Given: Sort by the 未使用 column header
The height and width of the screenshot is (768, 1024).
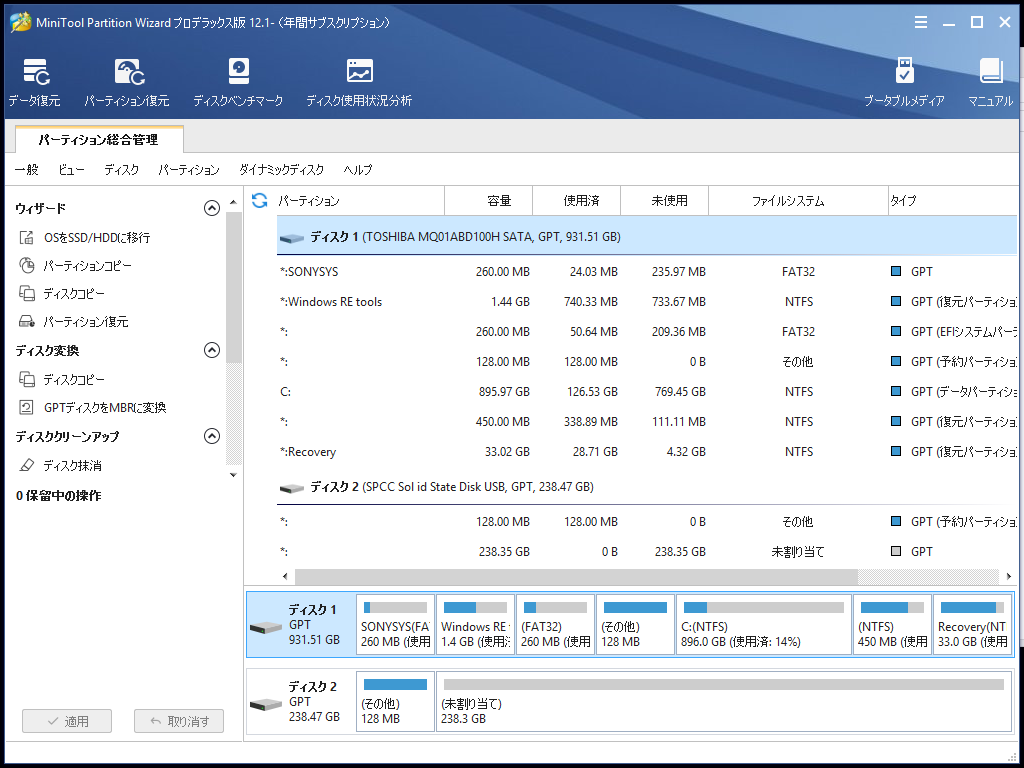Looking at the screenshot, I should click(665, 200).
